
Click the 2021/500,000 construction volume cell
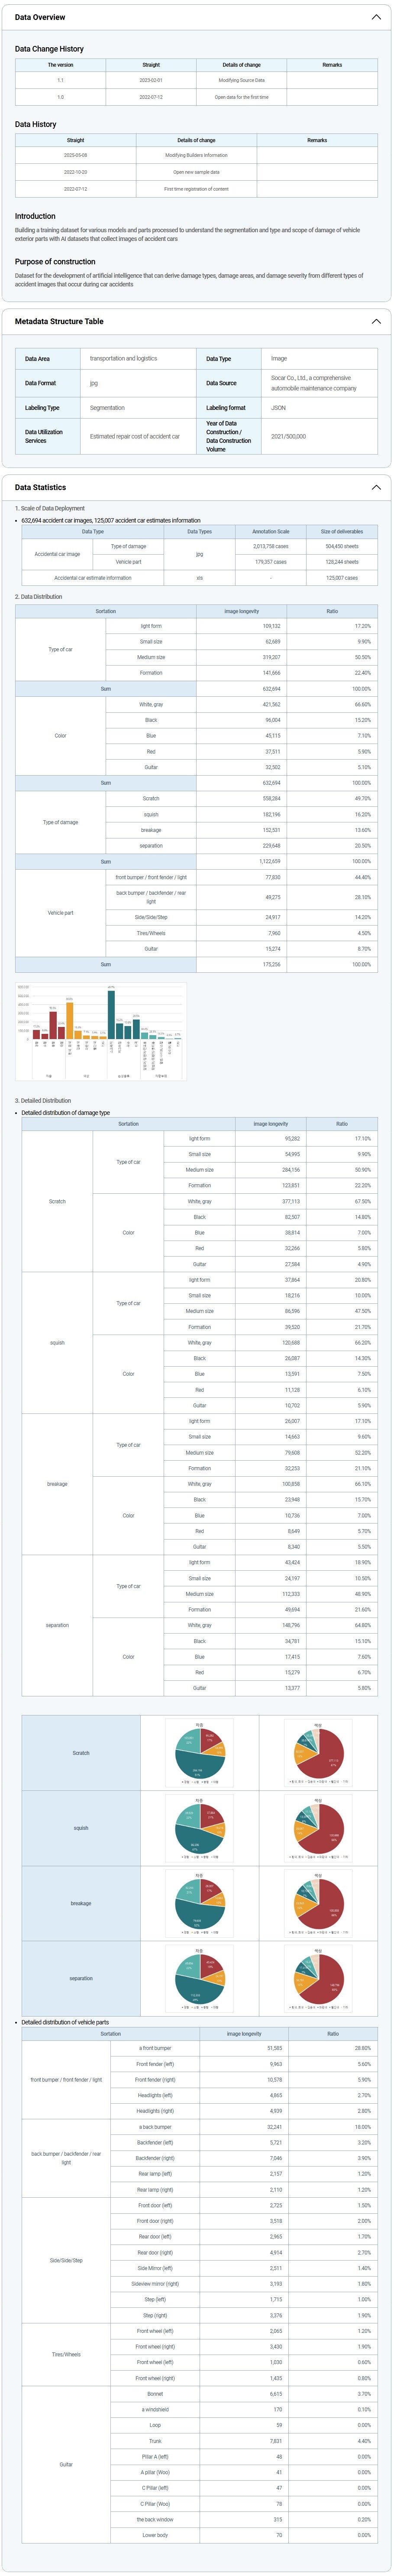[x=288, y=436]
